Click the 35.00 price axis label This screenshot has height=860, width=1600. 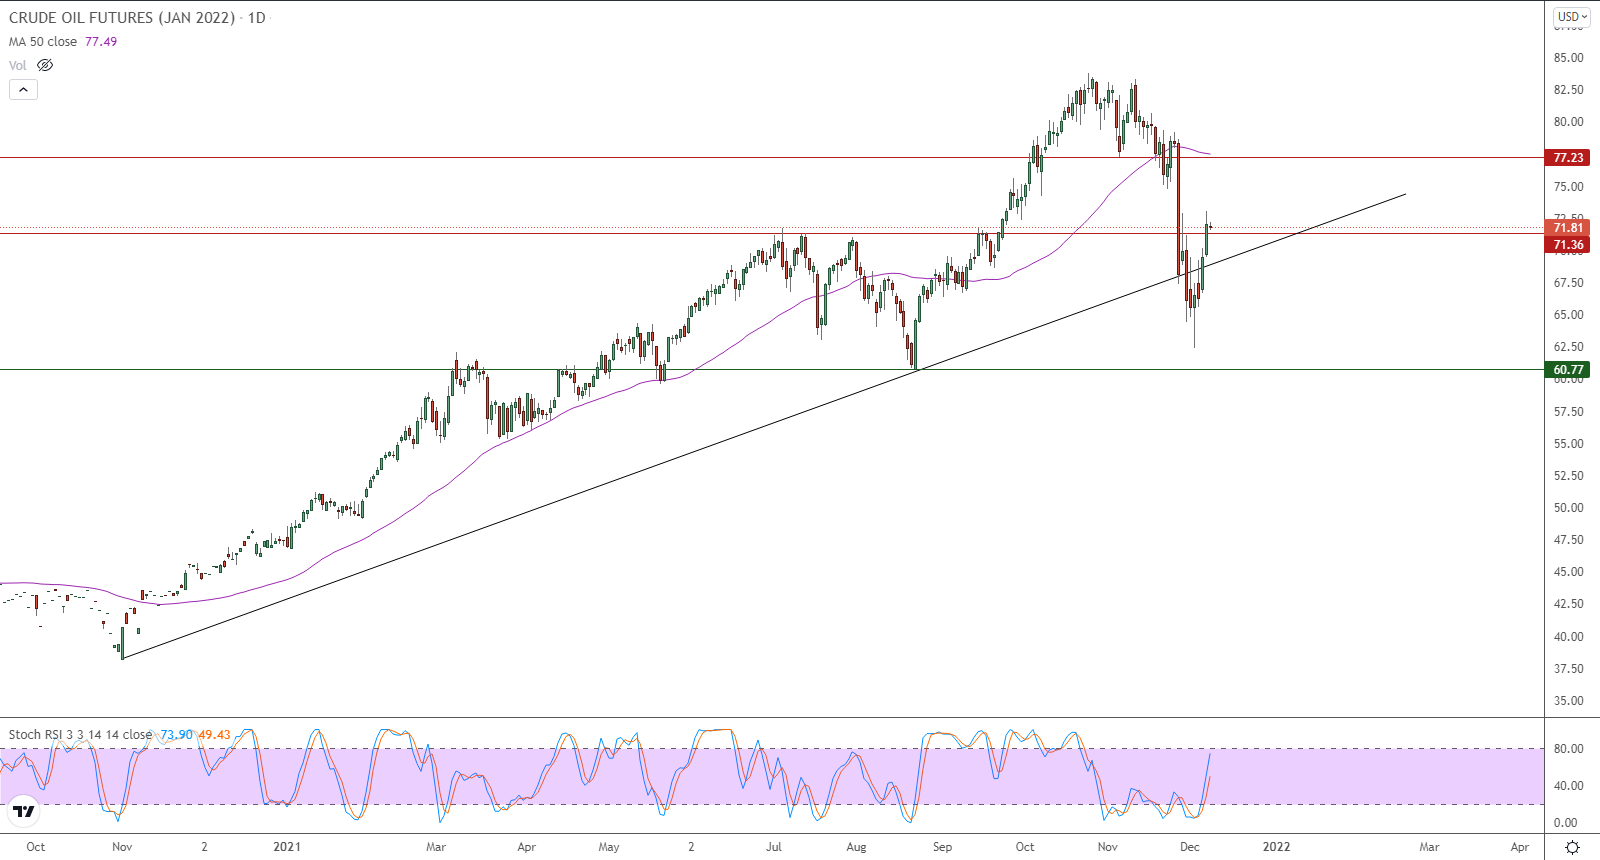[x=1568, y=700]
